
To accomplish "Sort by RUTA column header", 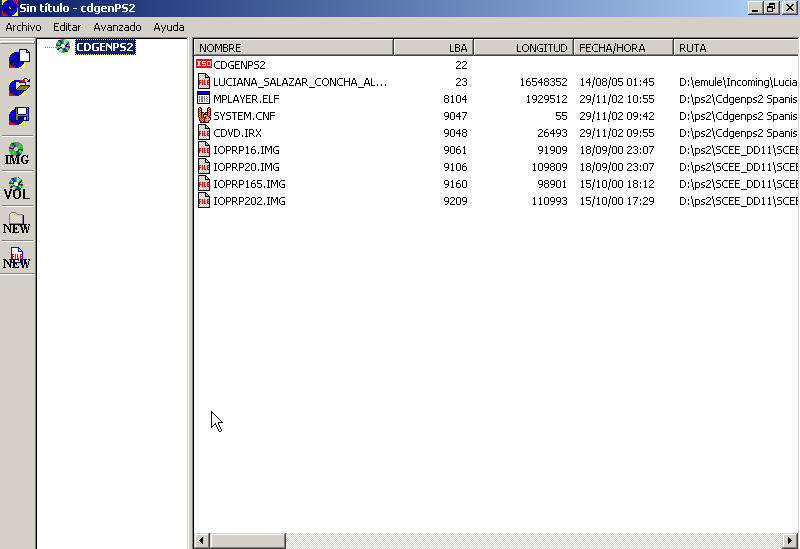I will tap(736, 47).
